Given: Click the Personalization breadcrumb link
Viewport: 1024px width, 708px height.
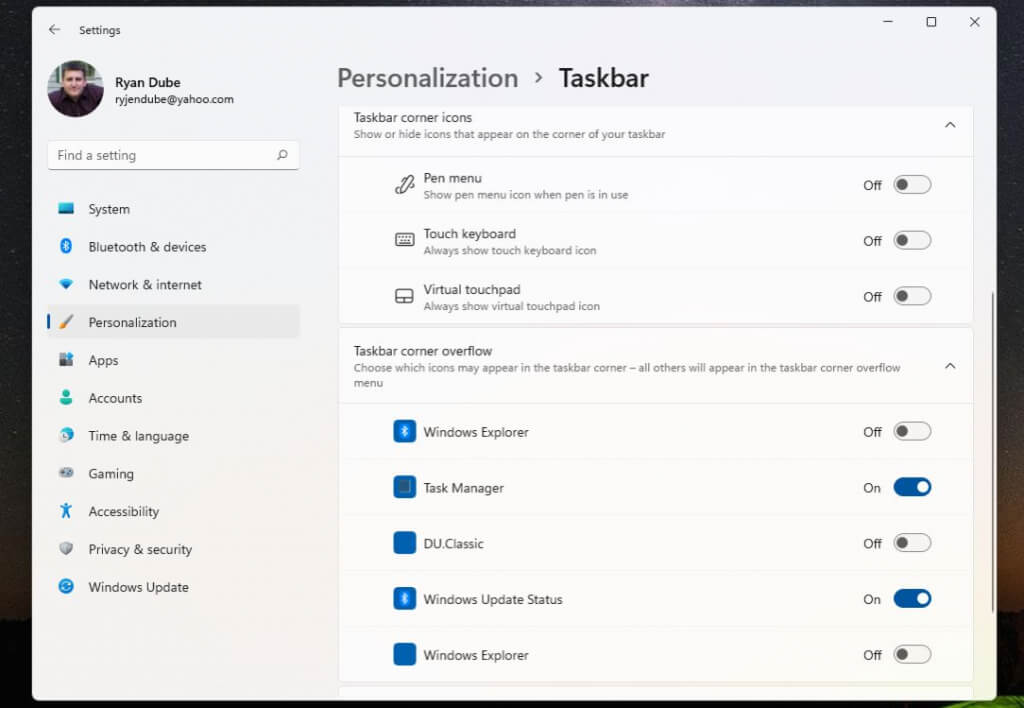Looking at the screenshot, I should pos(427,78).
